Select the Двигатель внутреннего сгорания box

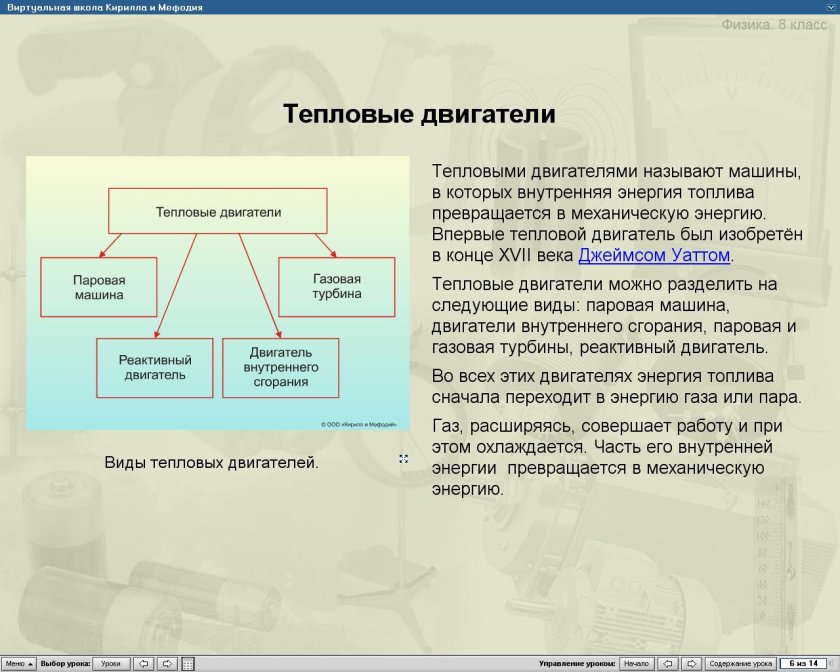point(283,367)
